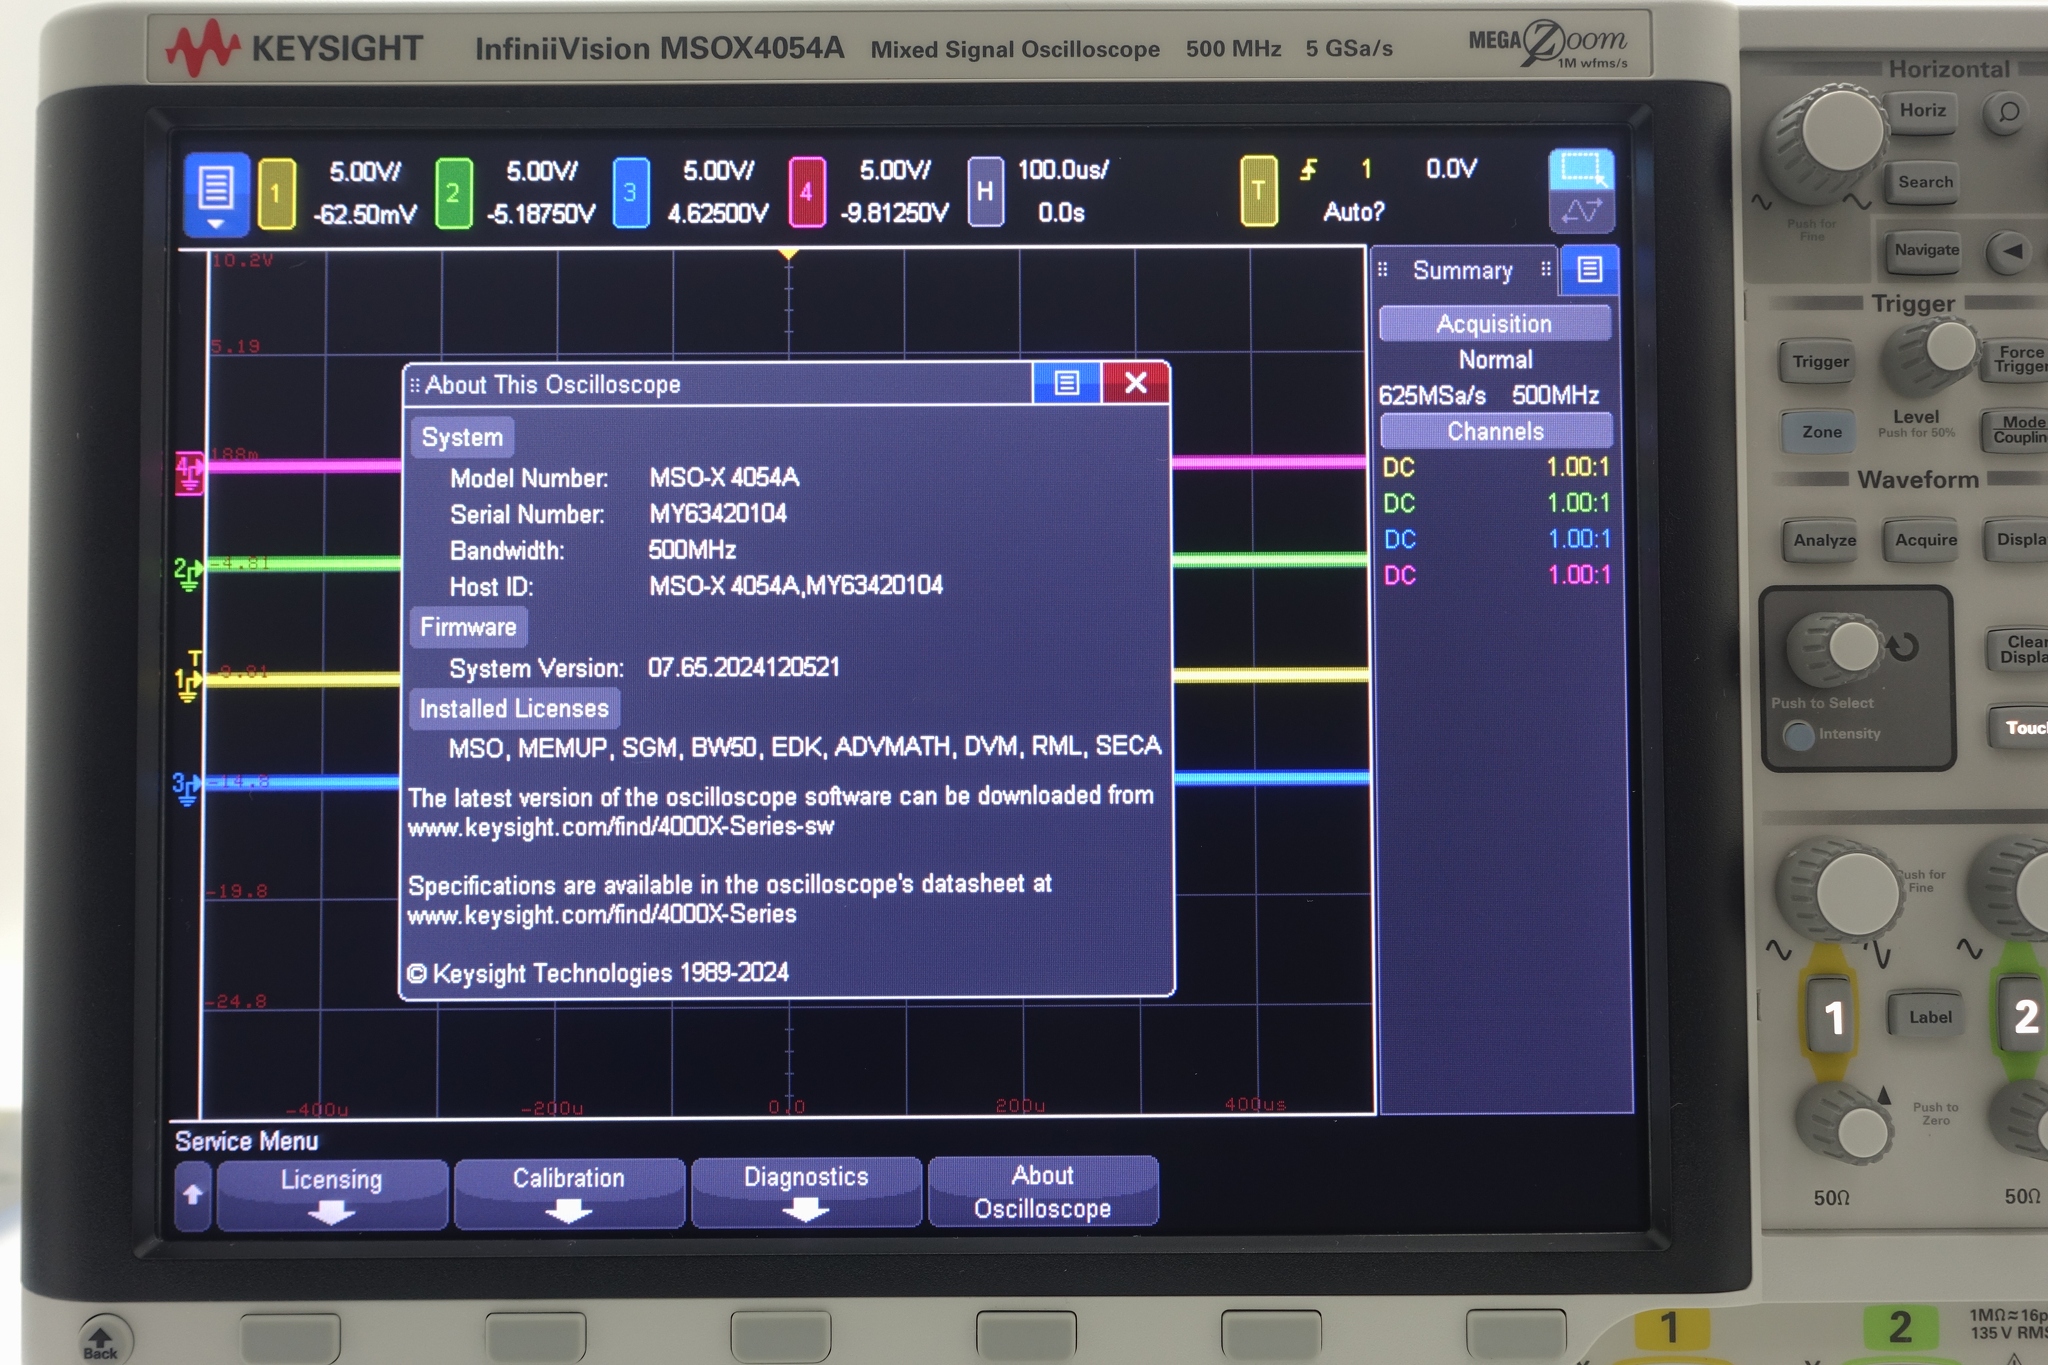The height and width of the screenshot is (1365, 2048).
Task: Click the Back hardware key
Action: pos(101,1342)
